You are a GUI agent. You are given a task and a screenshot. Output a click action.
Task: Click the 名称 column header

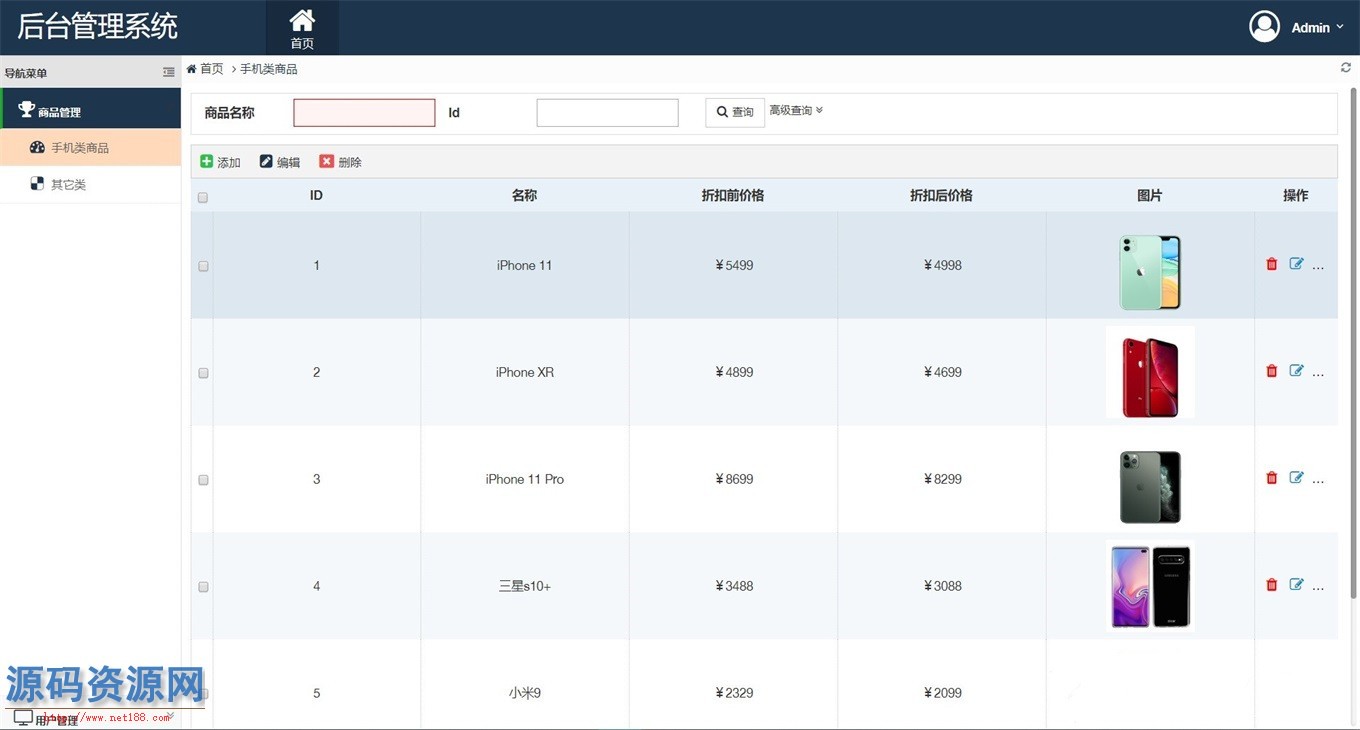(x=525, y=196)
